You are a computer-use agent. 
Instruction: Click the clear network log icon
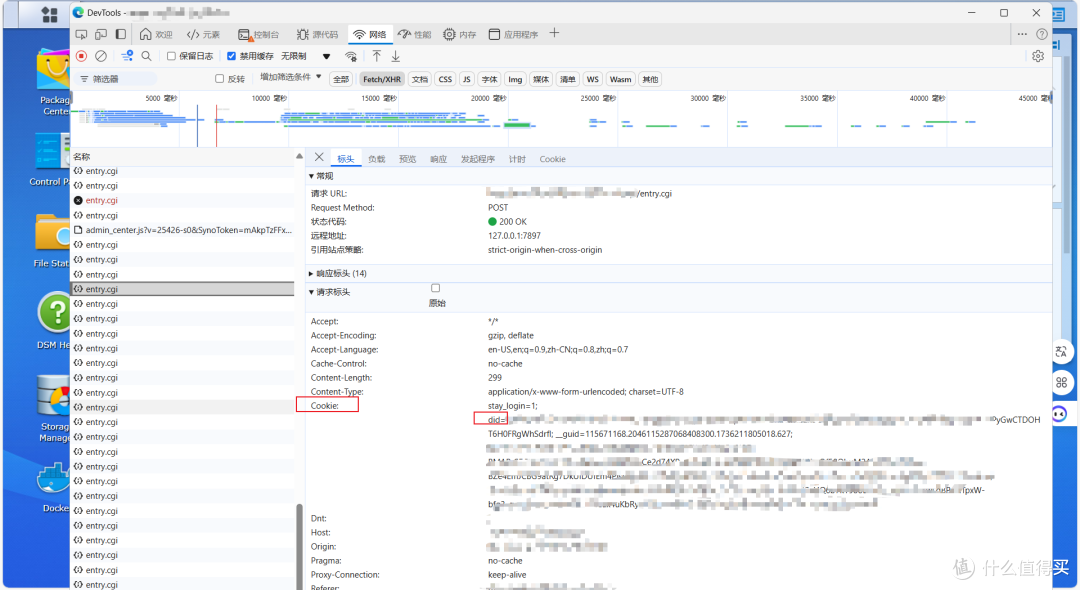click(x=100, y=56)
